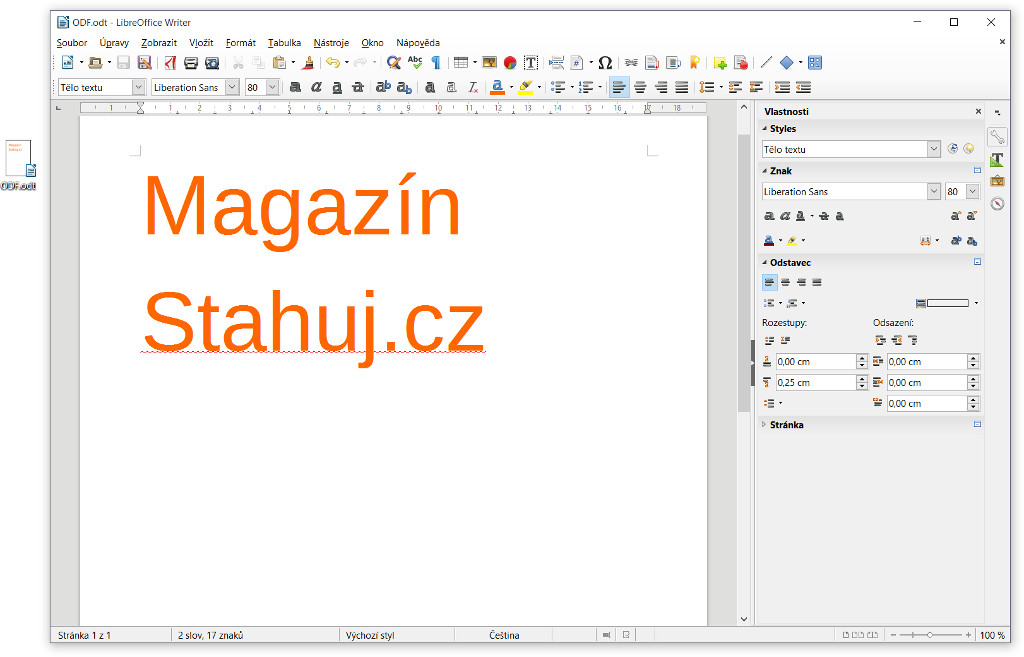The width and height of the screenshot is (1024, 657).
Task: Open the Nástroje menu
Action: pyautogui.click(x=331, y=43)
